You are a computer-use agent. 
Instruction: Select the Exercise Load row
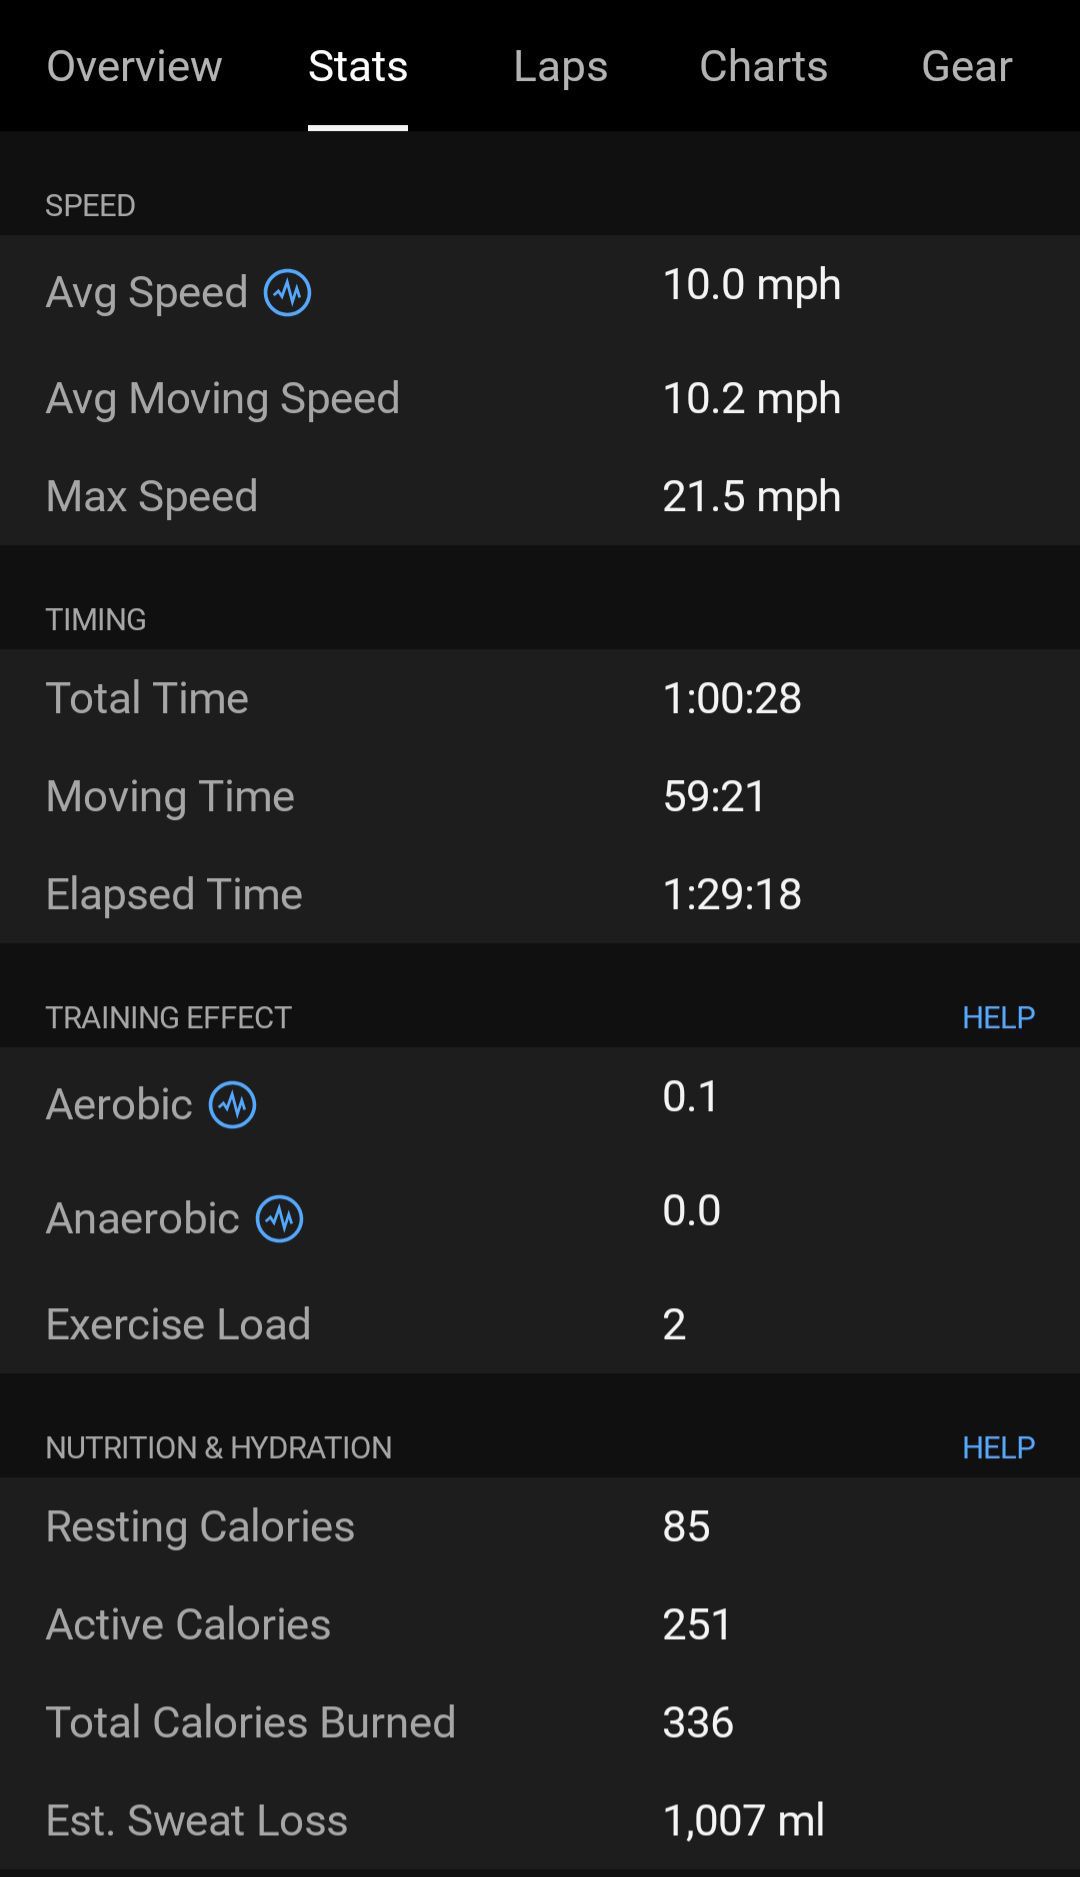click(540, 1324)
